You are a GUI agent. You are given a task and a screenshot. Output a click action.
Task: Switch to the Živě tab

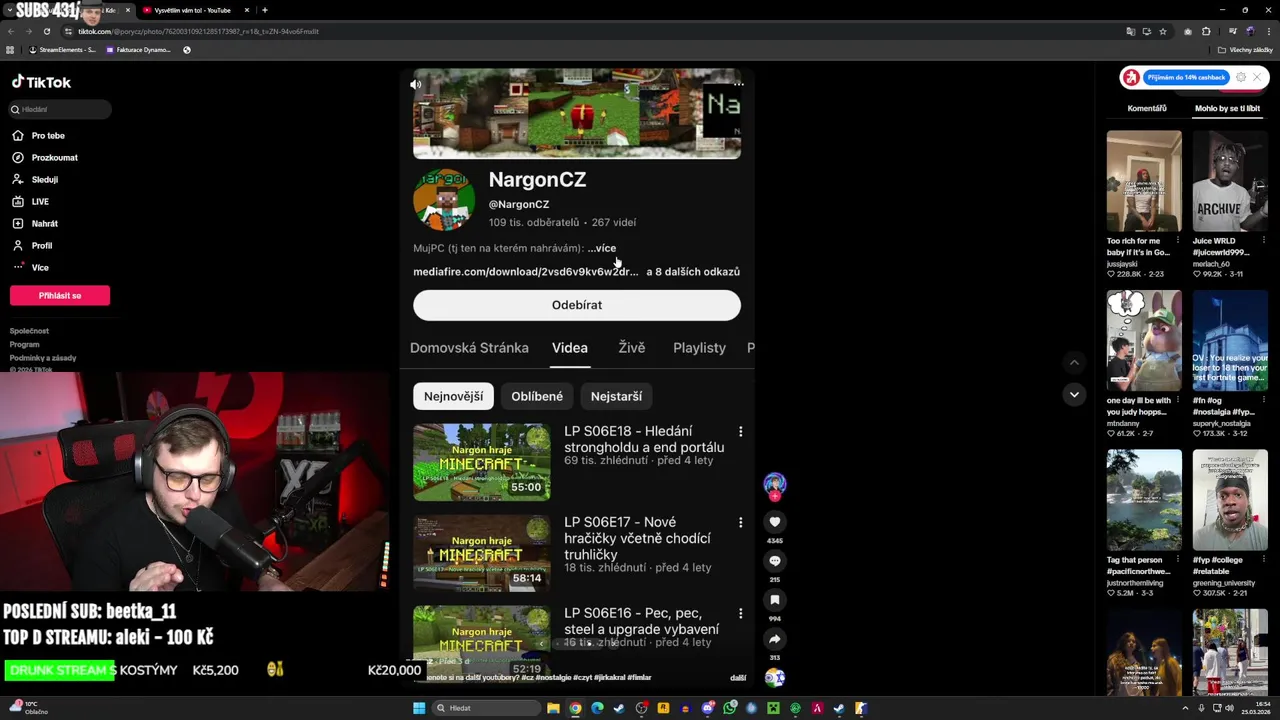coord(632,348)
